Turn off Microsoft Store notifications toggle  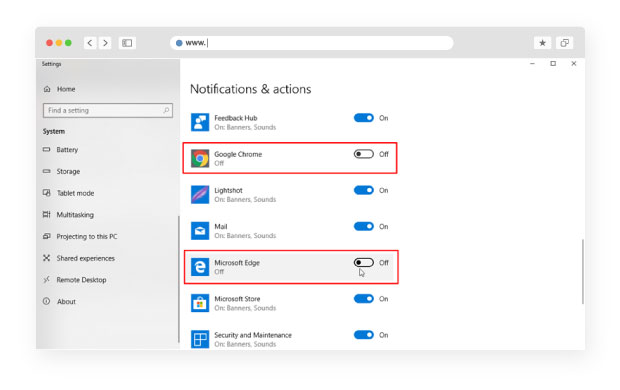pos(364,299)
